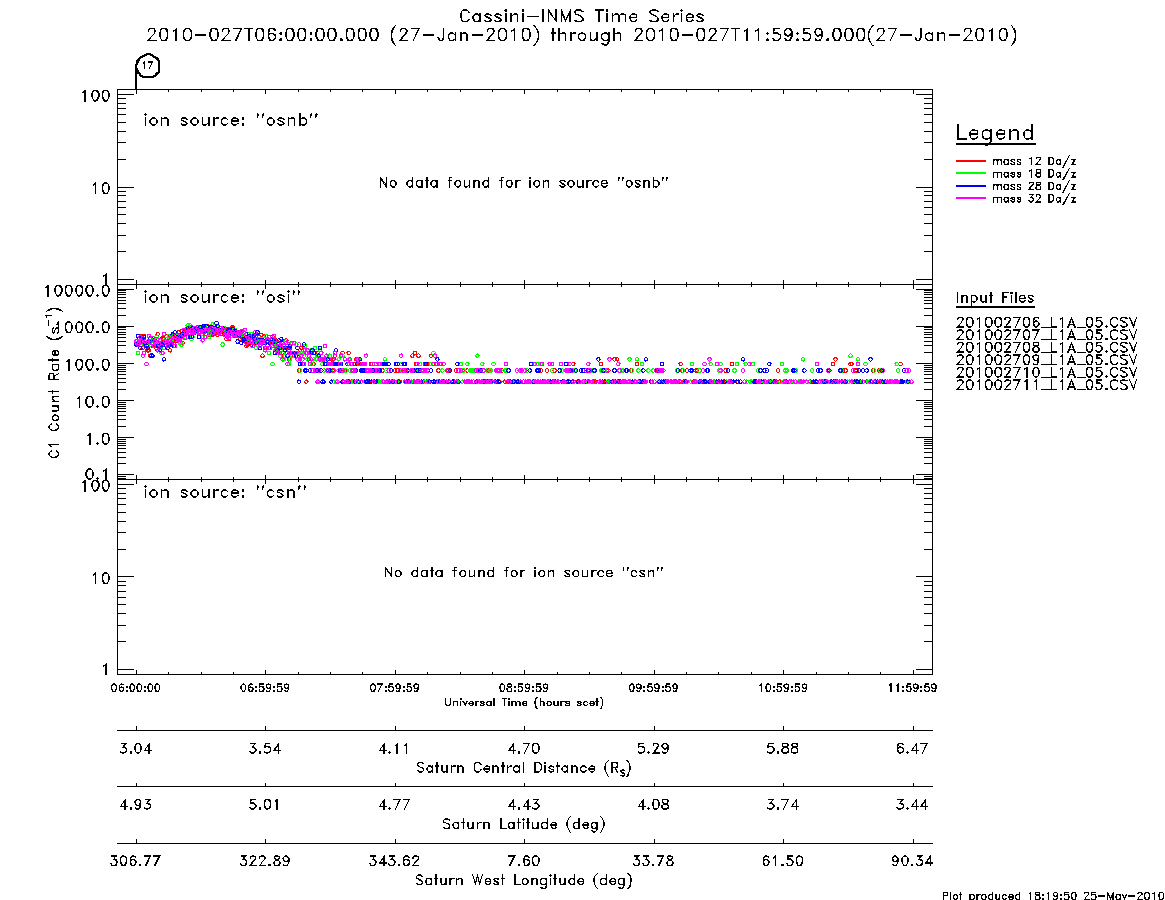Viewport: 1165px width, 900px height.
Task: Click the 90.34 west longitude value
Action: tap(912, 861)
